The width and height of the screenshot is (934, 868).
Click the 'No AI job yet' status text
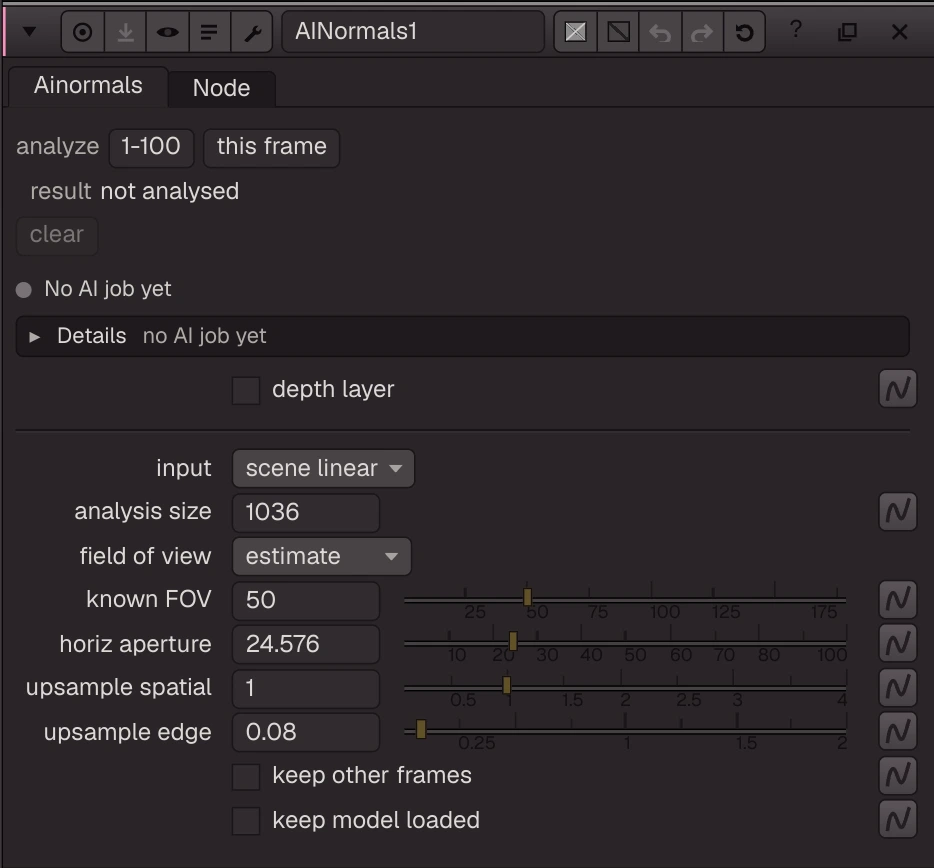tap(108, 290)
